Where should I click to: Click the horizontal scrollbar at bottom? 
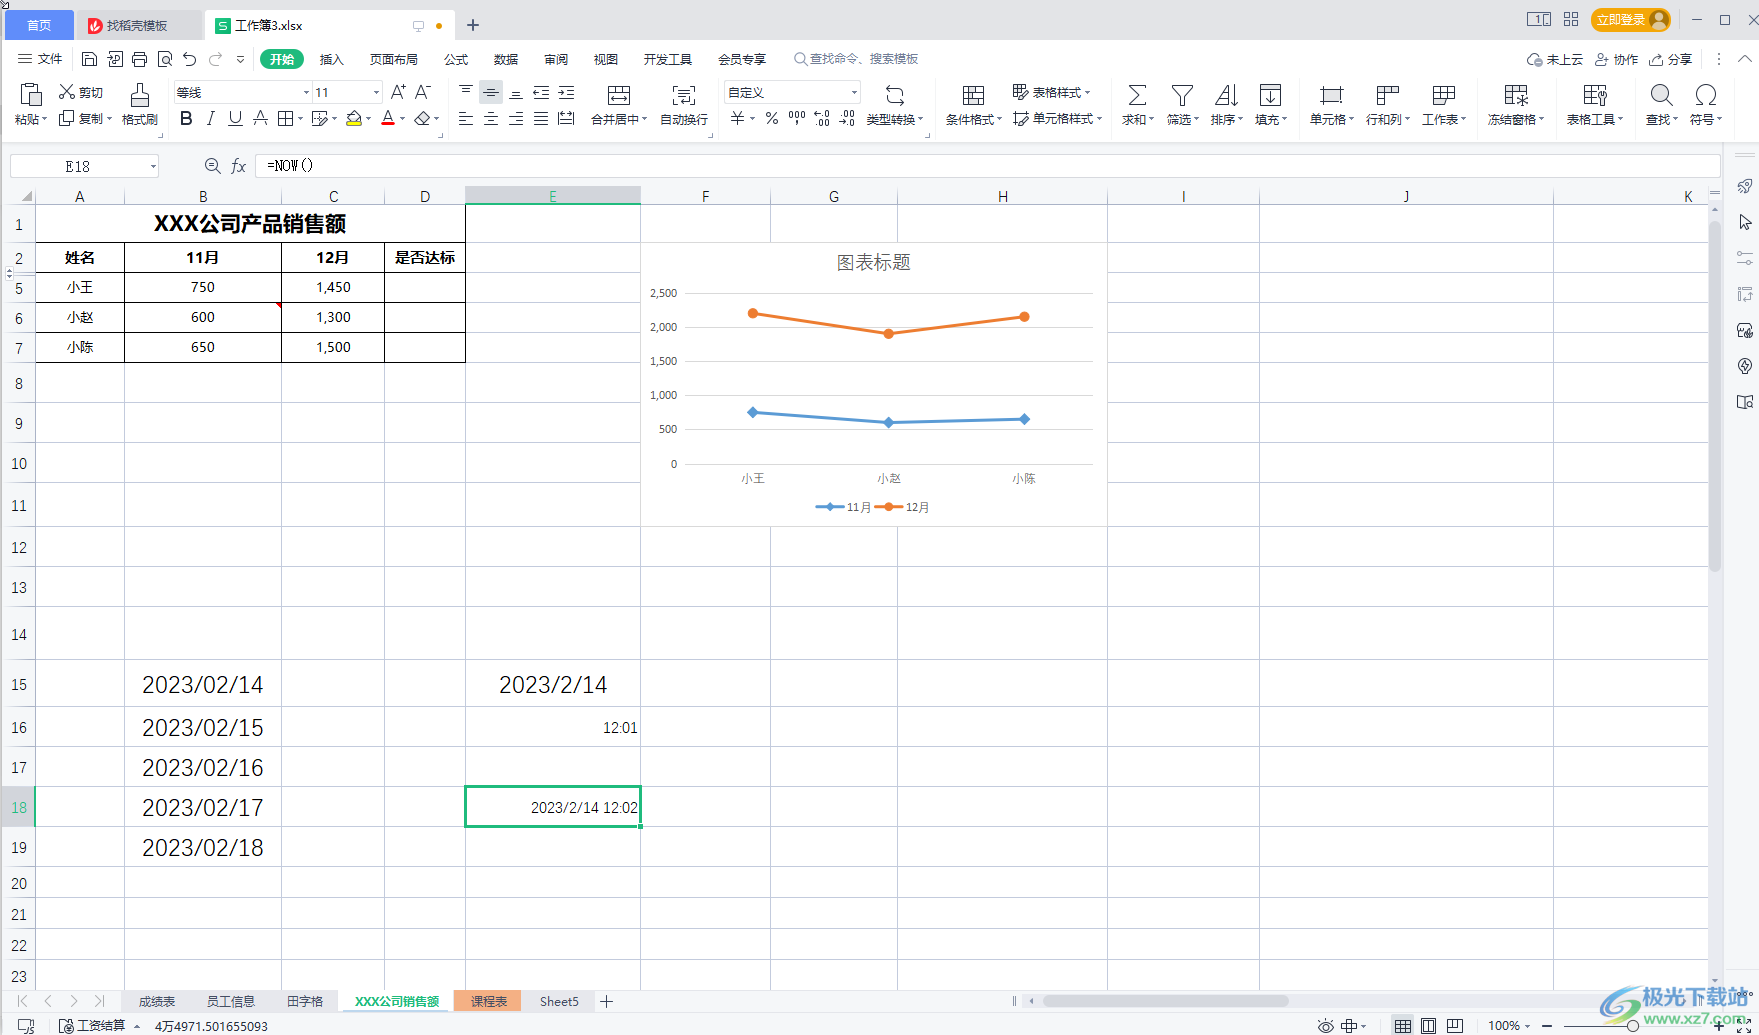coord(1166,1001)
